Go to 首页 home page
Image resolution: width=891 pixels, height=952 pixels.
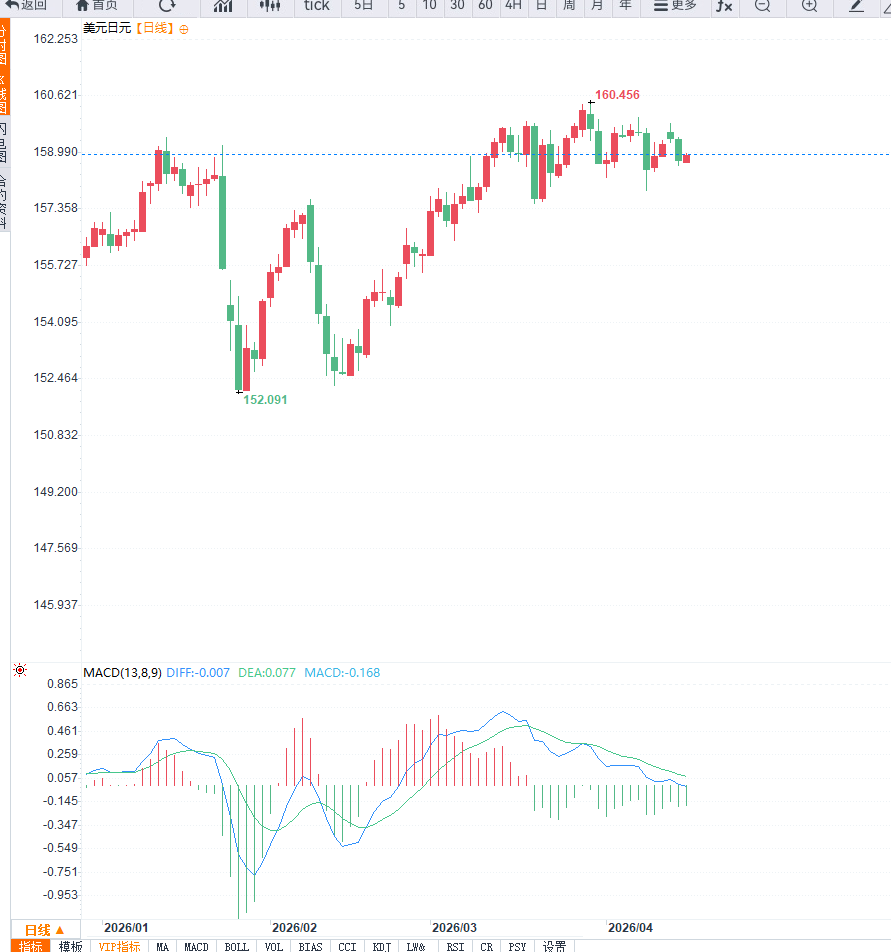point(97,5)
